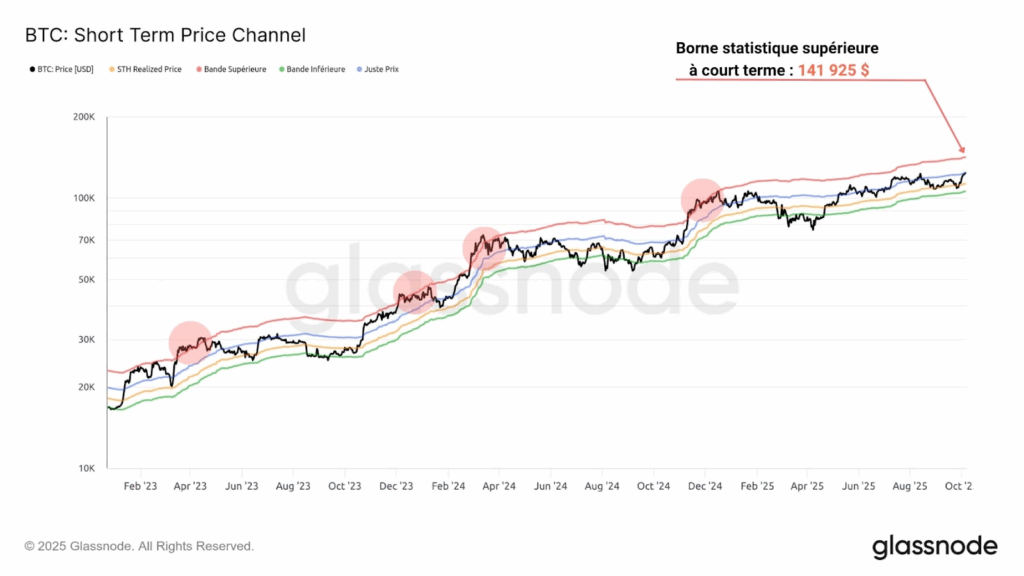Click the red Bande Supérieure legend dot
The width and height of the screenshot is (1024, 576).
(200, 70)
